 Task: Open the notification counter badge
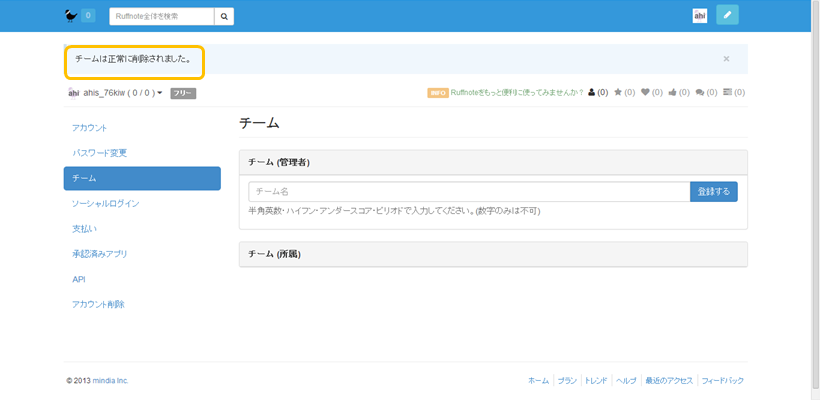(88, 15)
